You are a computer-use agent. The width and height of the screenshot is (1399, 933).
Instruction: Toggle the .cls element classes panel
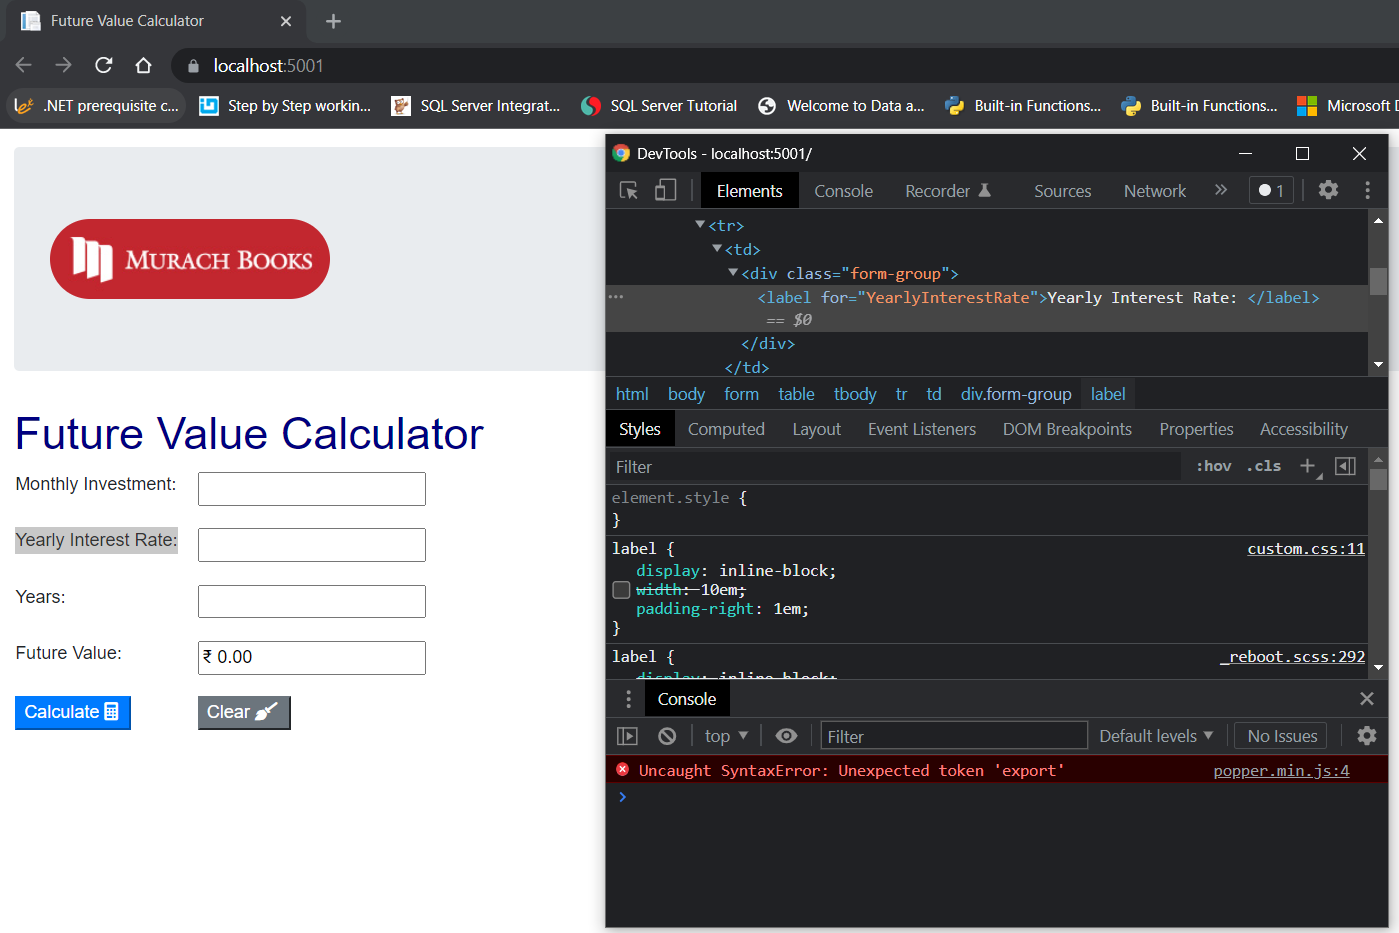click(x=1264, y=466)
